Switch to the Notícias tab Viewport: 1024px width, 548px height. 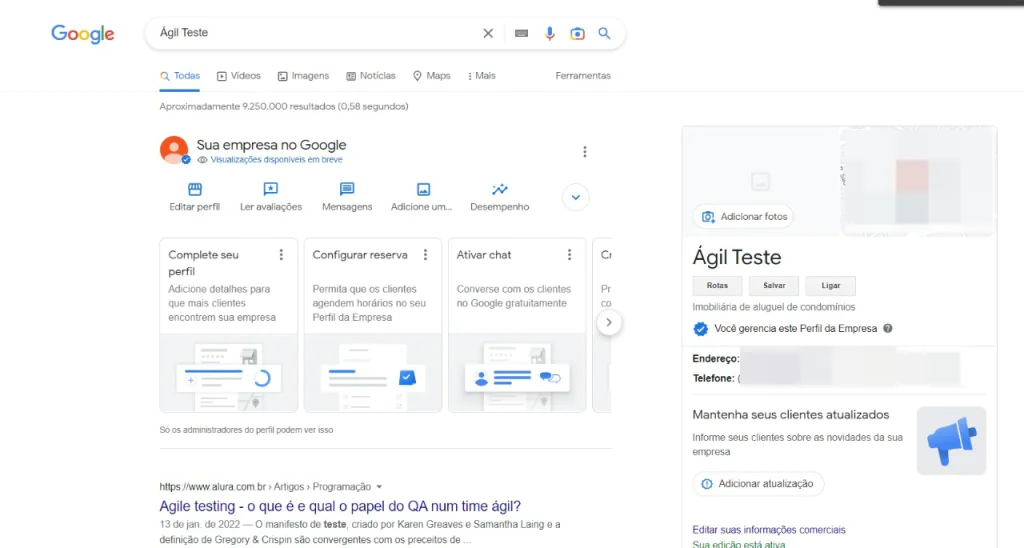(x=370, y=76)
